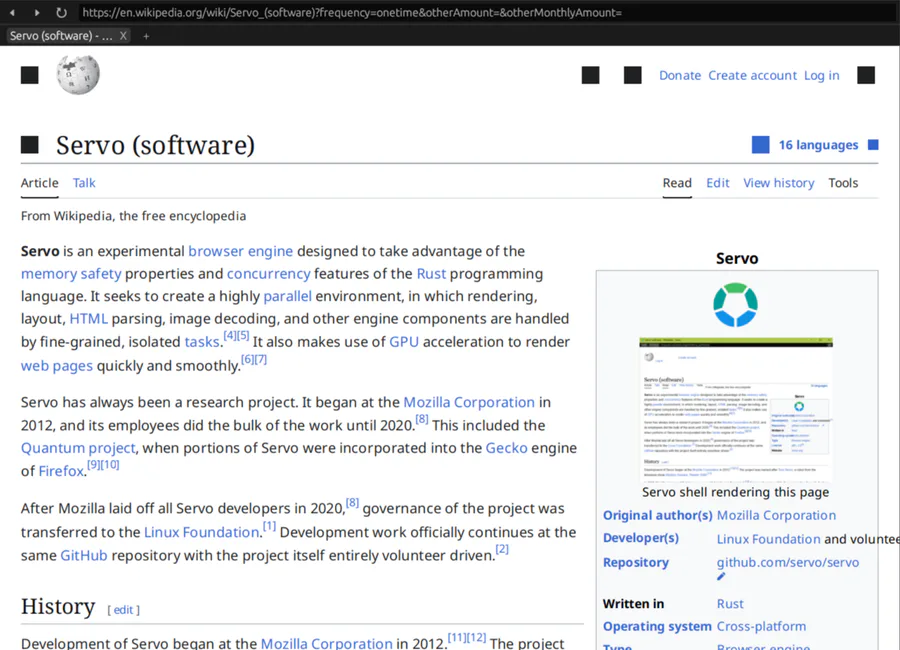
Task: Open the View history tab
Action: [779, 183]
